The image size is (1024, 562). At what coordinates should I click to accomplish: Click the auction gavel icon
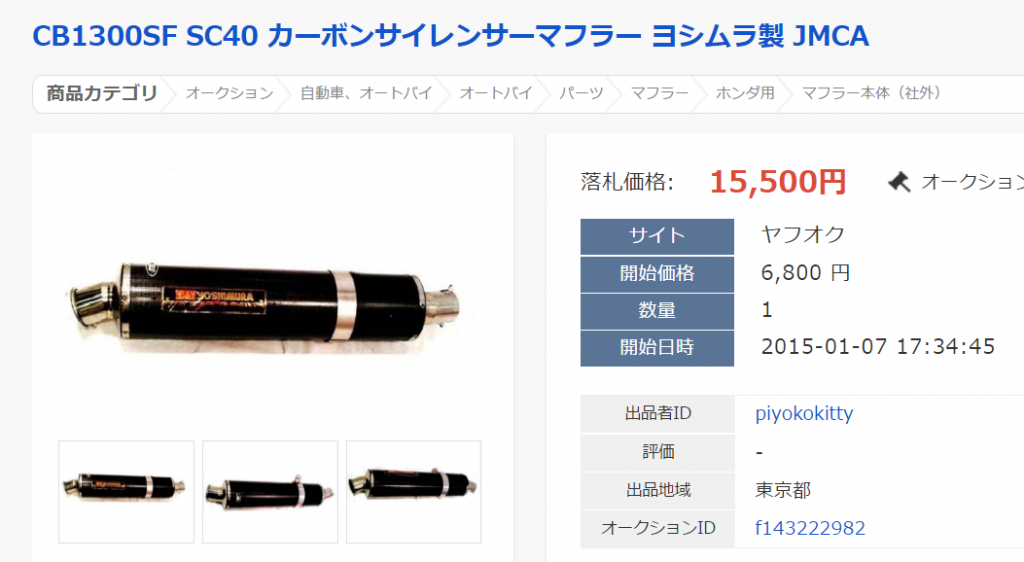pos(899,182)
